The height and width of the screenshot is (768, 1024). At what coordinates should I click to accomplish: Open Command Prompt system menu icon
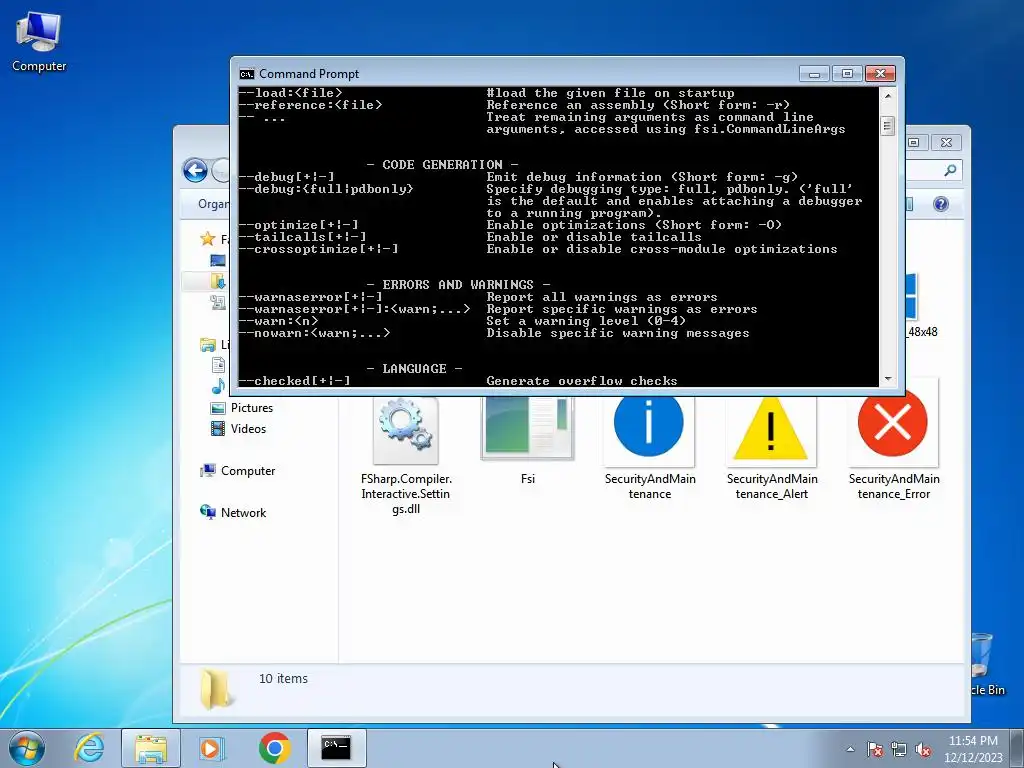coord(246,74)
